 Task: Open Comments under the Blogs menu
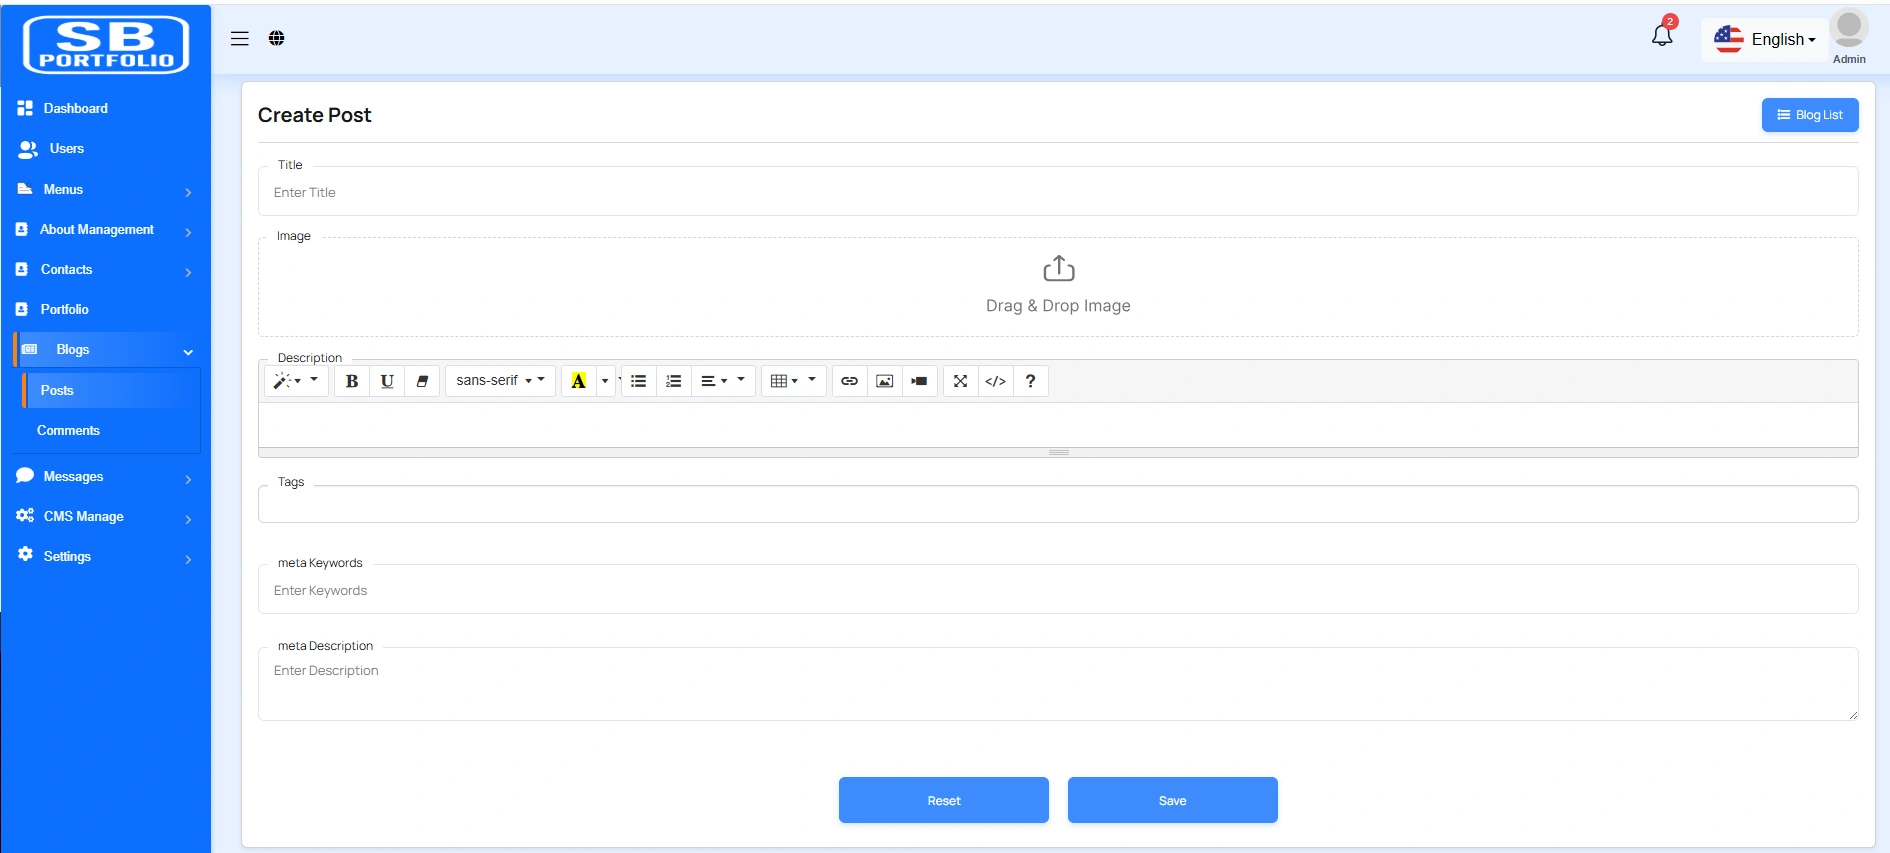pyautogui.click(x=68, y=431)
